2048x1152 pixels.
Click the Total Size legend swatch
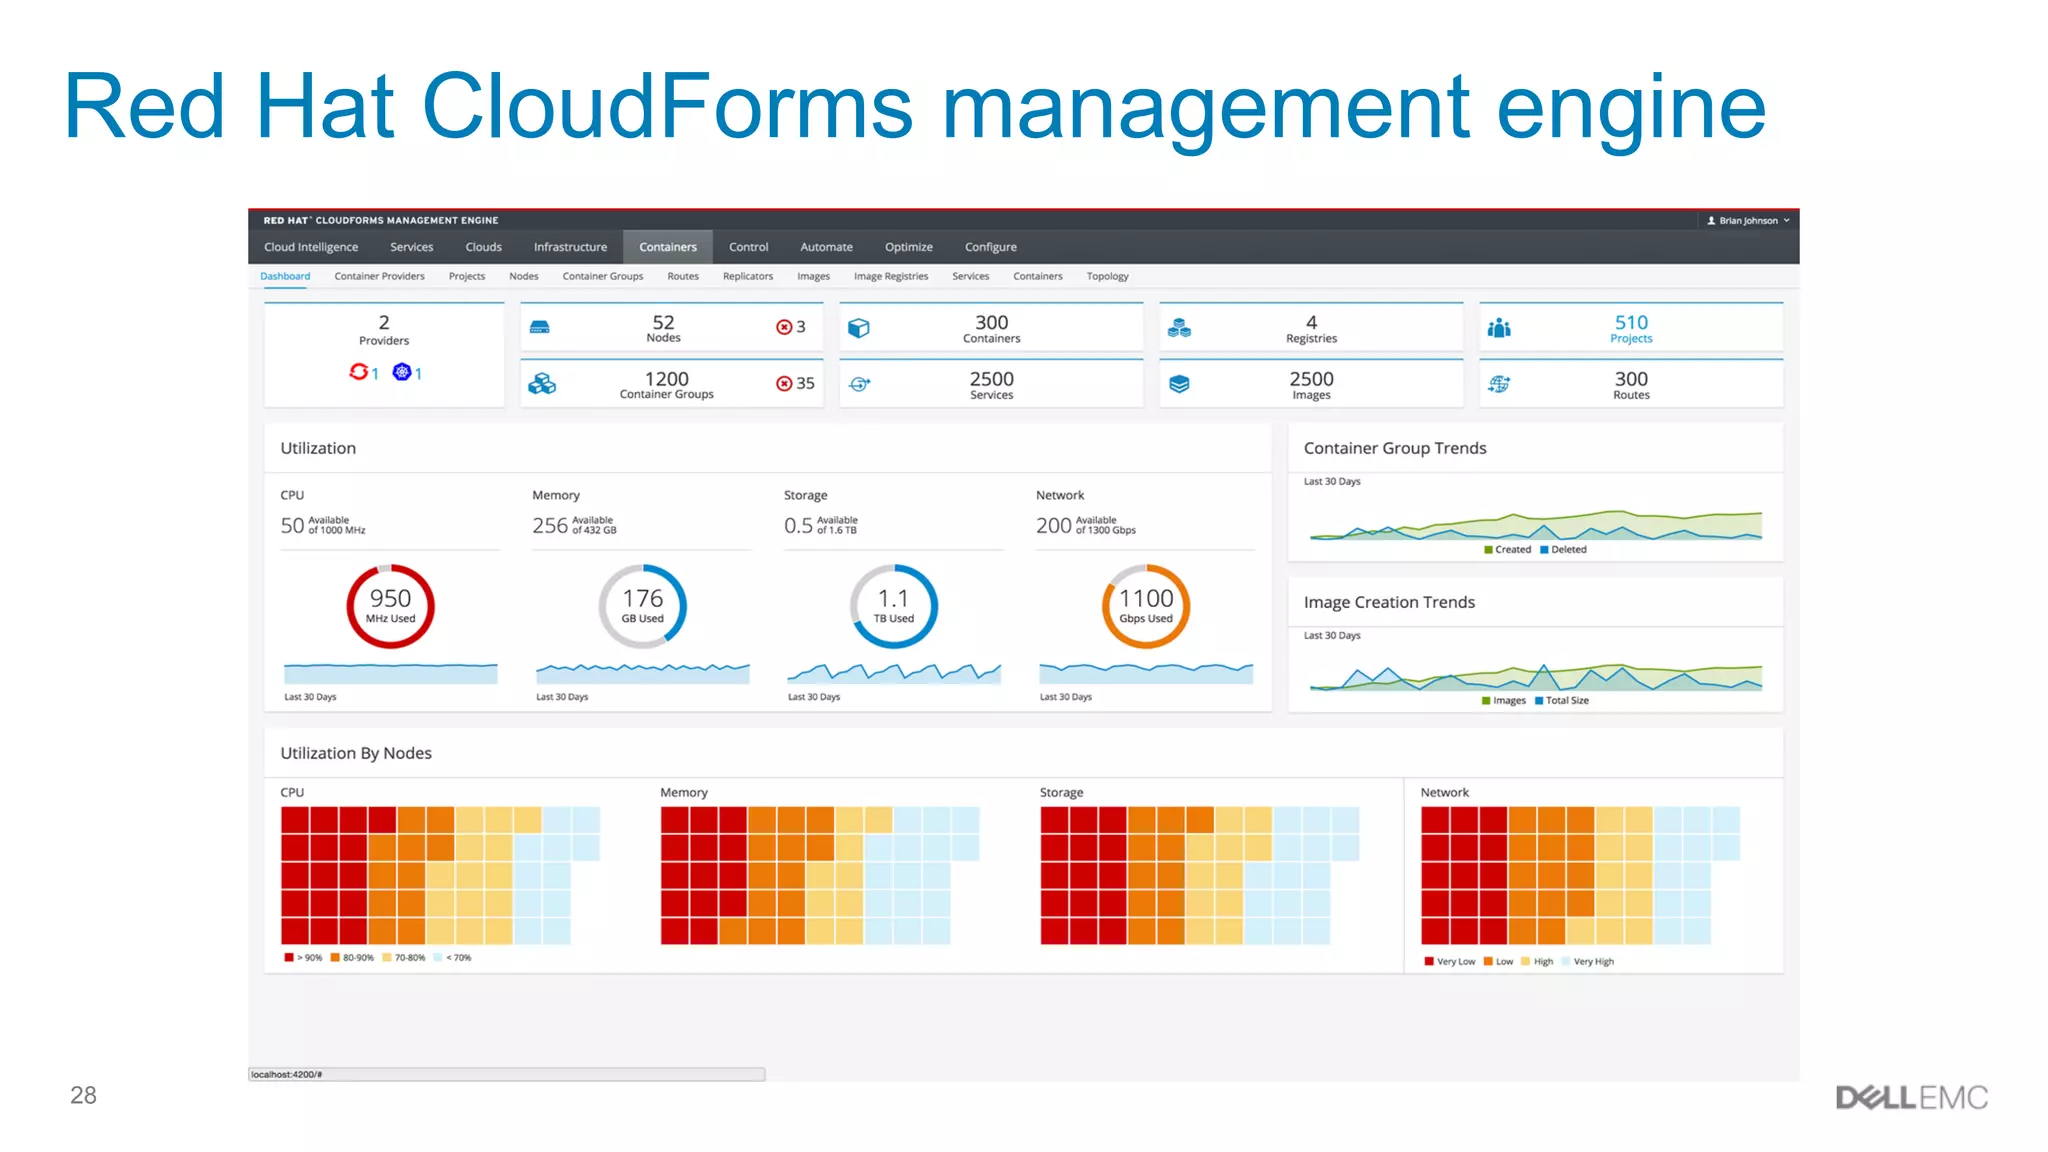tap(1539, 701)
